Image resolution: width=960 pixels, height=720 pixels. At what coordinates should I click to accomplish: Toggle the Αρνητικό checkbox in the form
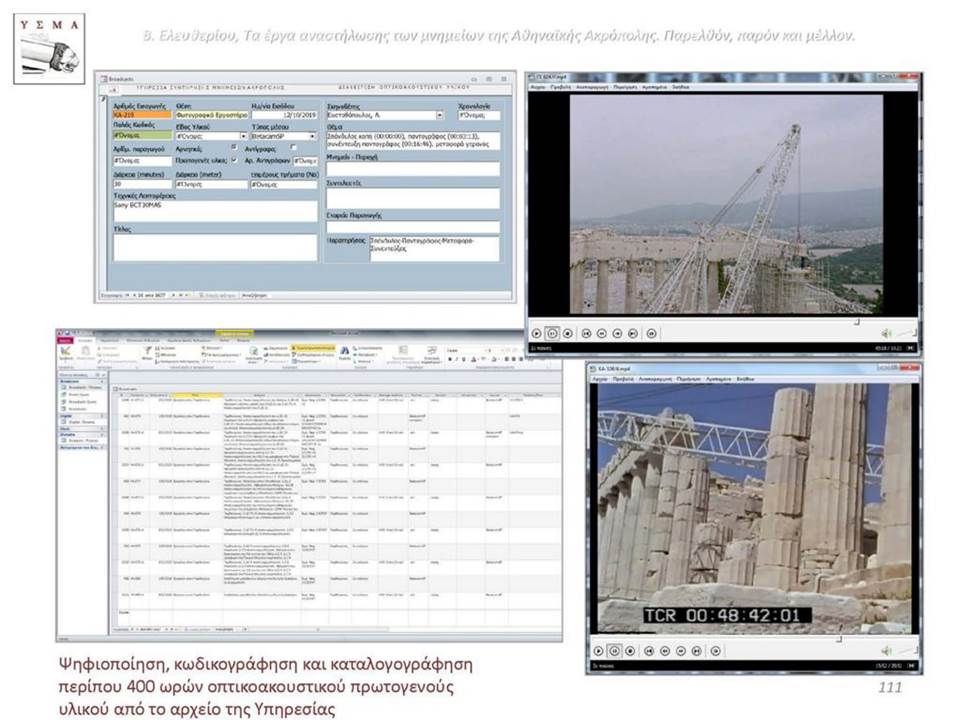point(234,148)
